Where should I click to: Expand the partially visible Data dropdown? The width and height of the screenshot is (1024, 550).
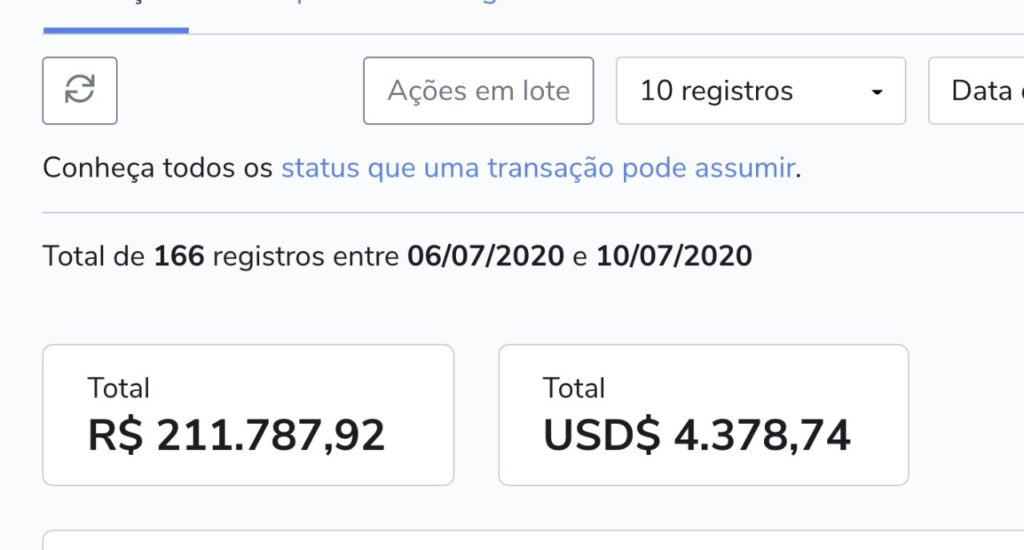tap(976, 90)
